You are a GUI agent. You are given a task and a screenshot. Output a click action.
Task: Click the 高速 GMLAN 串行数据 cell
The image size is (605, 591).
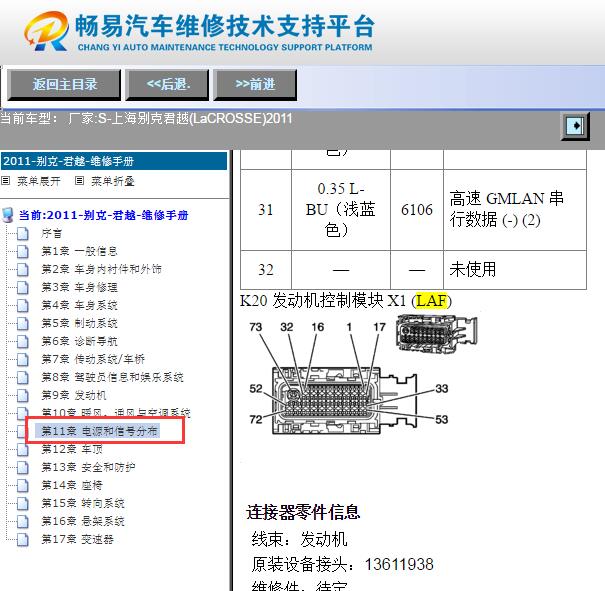click(515, 210)
